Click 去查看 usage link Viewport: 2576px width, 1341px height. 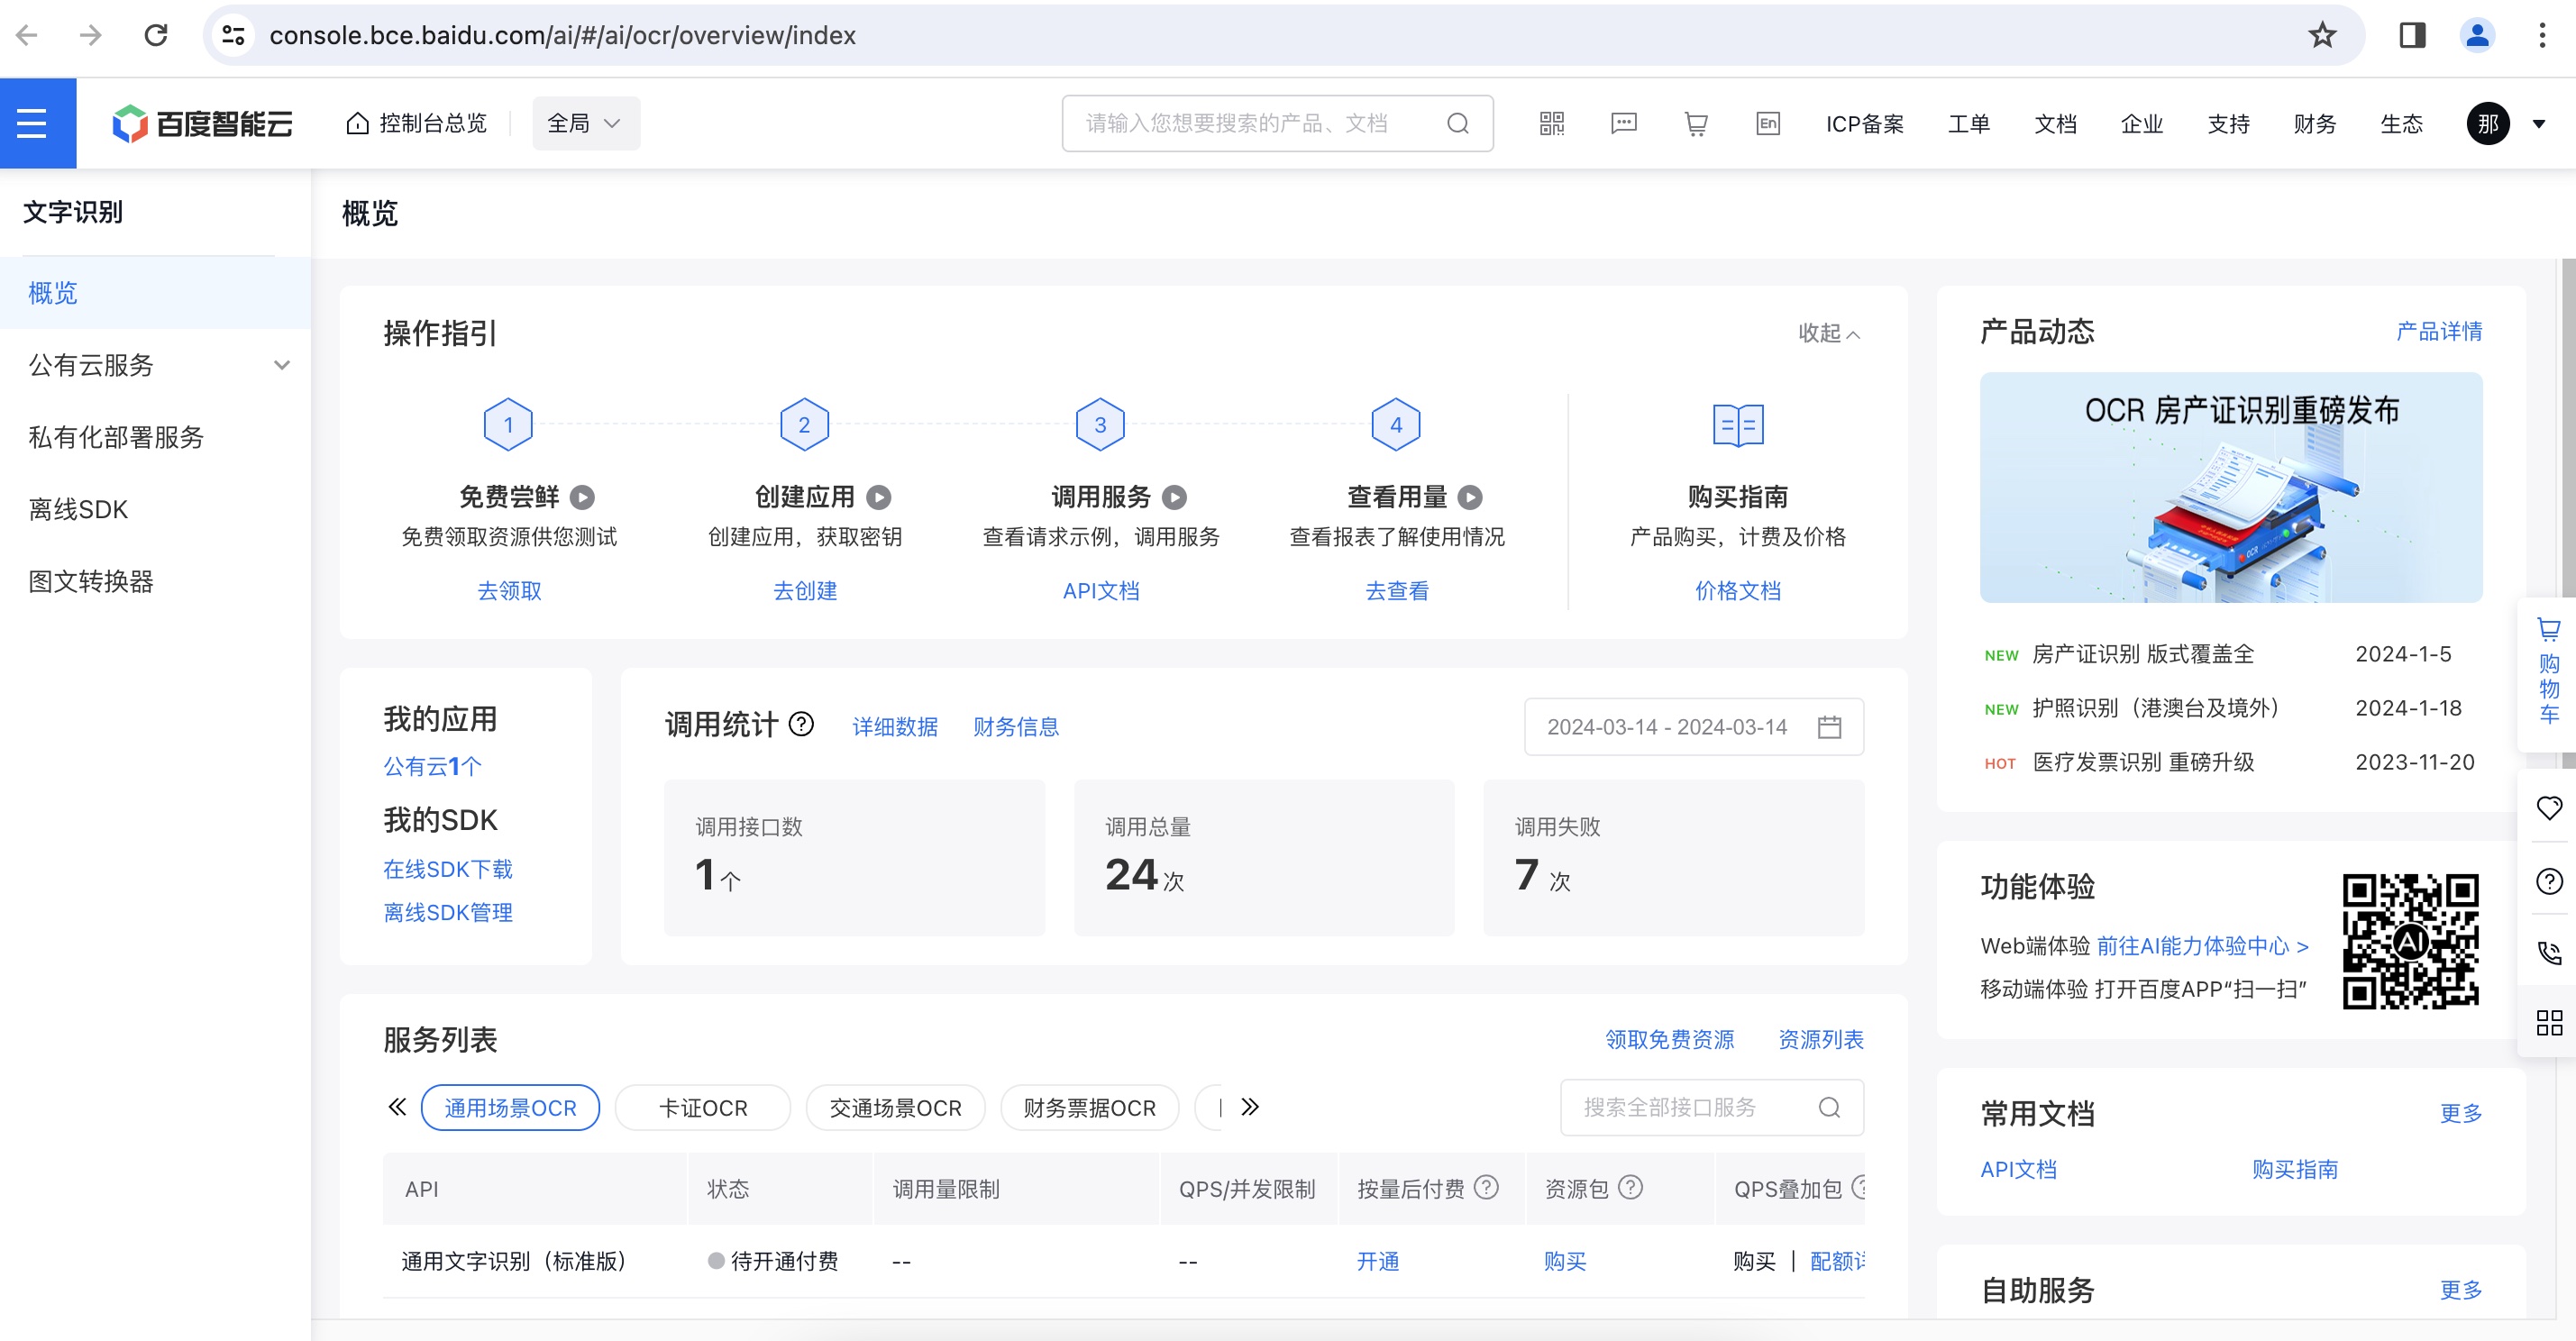[1397, 591]
